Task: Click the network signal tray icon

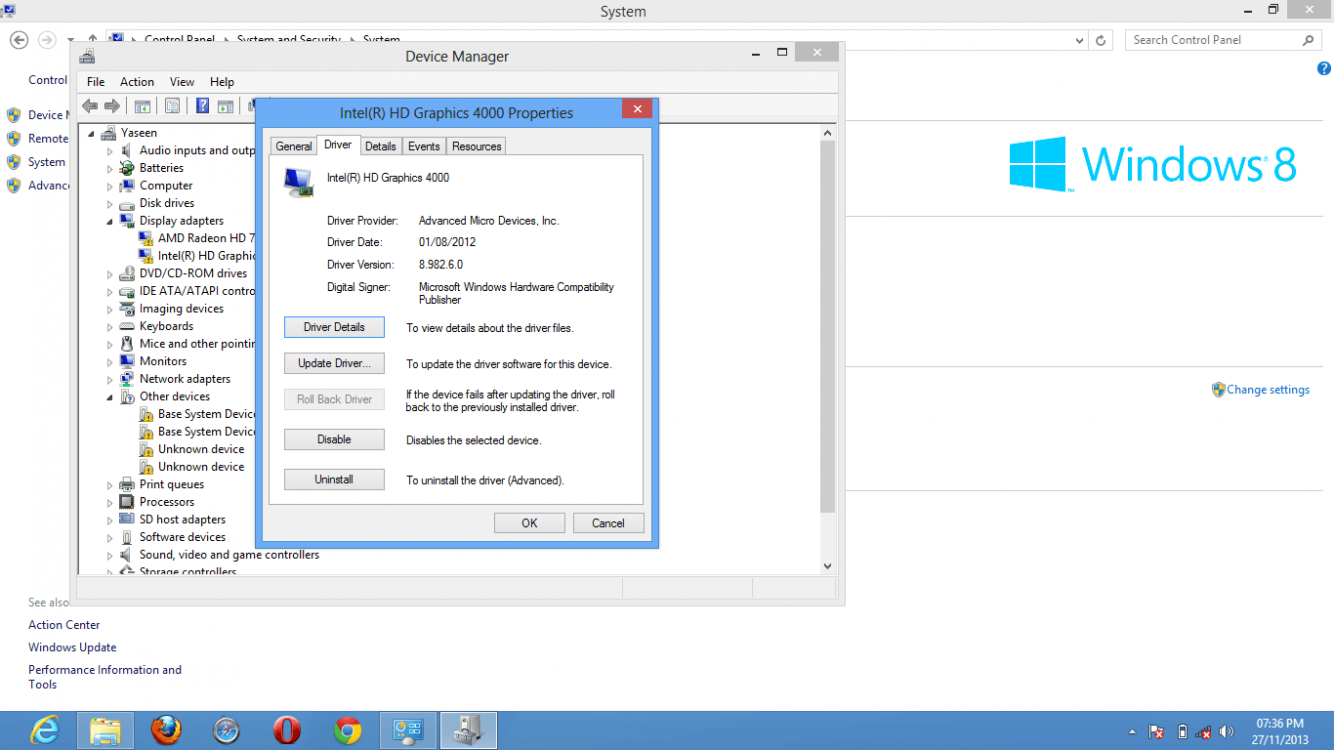Action: 1204,732
